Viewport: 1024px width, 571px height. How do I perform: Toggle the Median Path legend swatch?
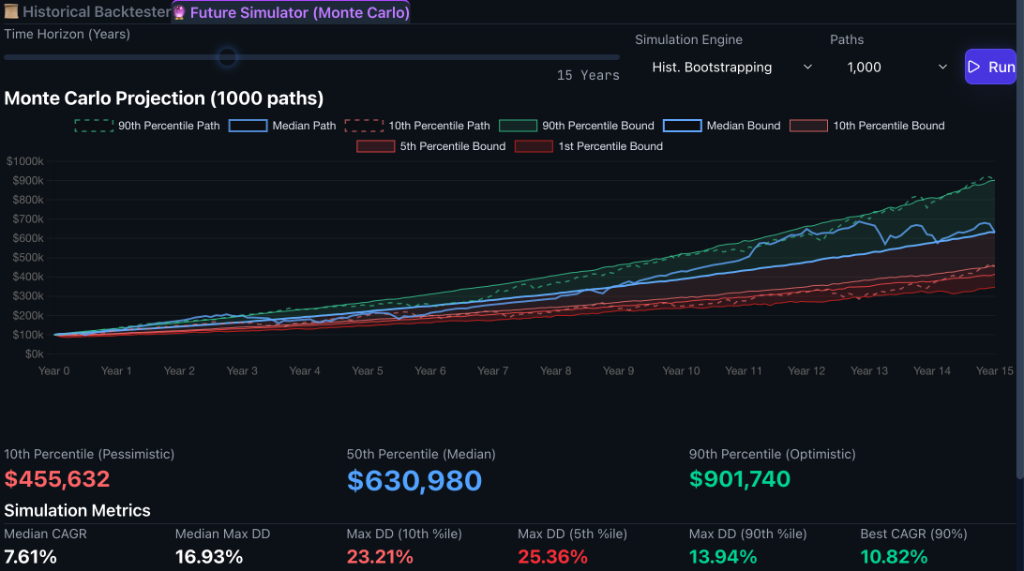tap(248, 125)
